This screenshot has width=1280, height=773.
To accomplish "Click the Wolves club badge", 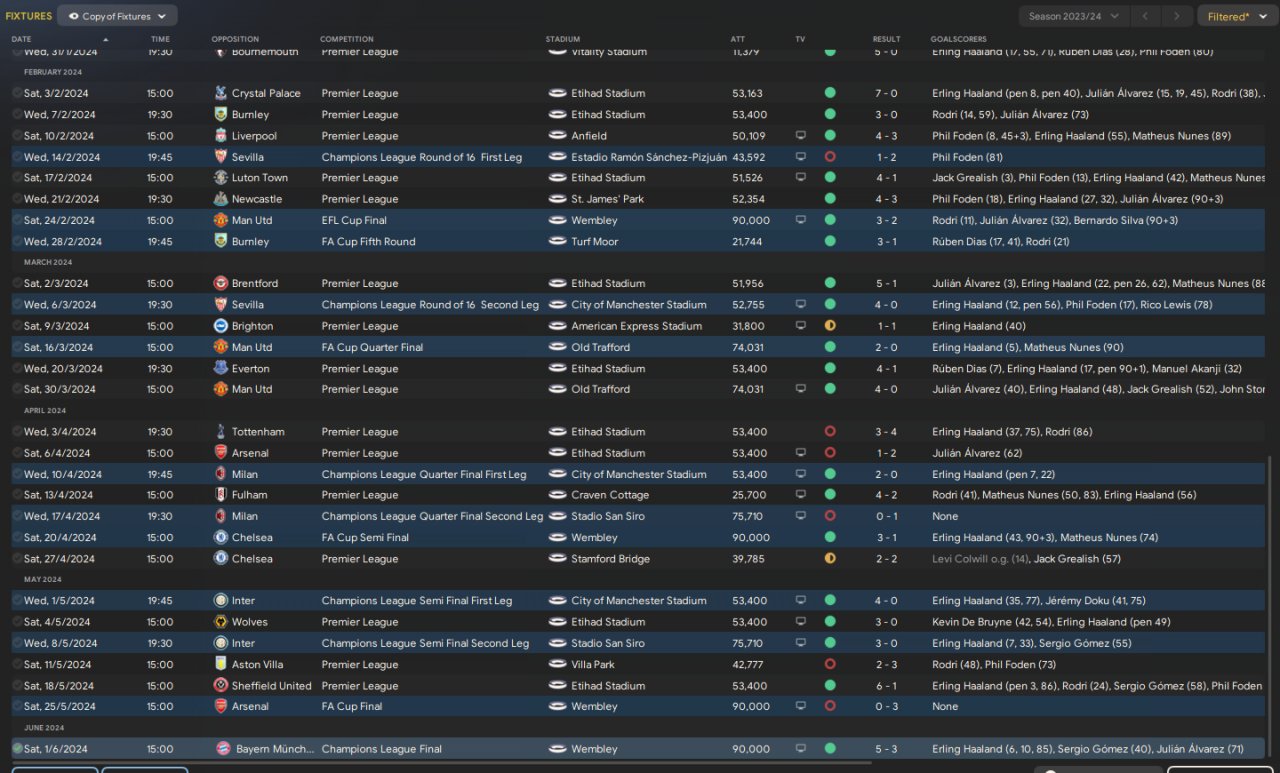I will (220, 622).
